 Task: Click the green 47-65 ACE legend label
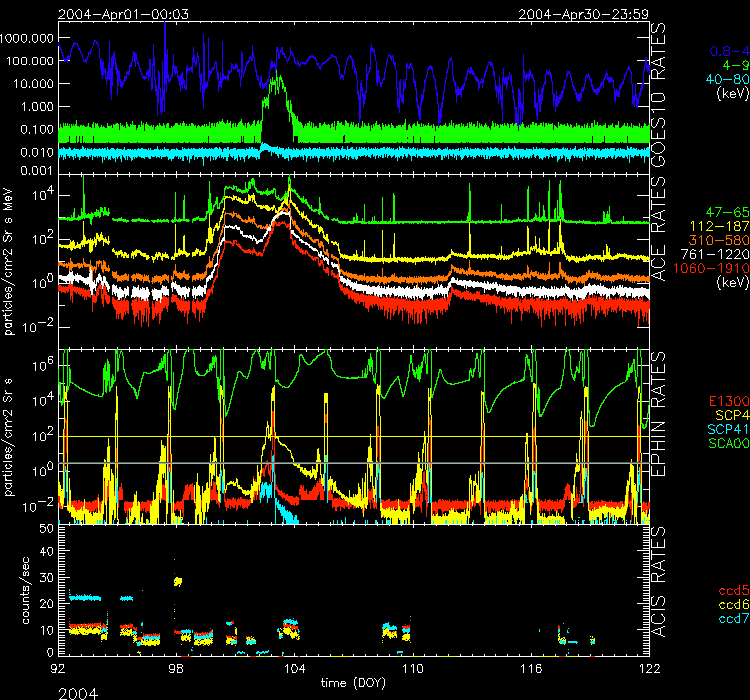[x=726, y=213]
